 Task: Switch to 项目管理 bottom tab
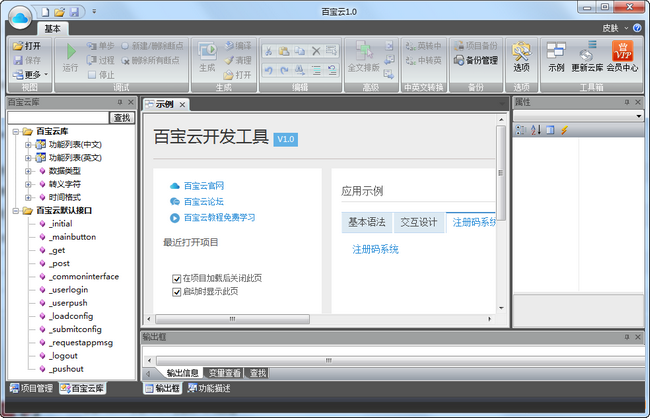(32, 388)
